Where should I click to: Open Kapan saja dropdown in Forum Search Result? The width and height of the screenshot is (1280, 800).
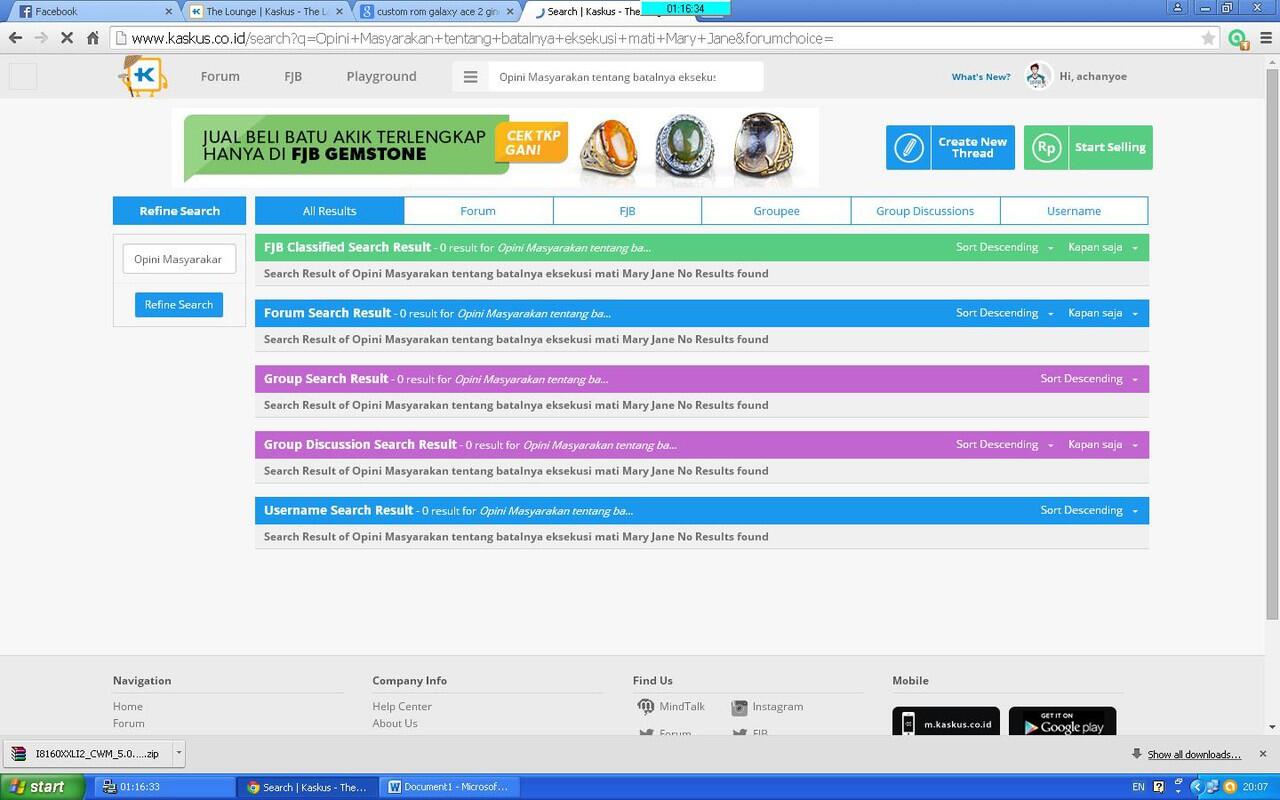1103,313
